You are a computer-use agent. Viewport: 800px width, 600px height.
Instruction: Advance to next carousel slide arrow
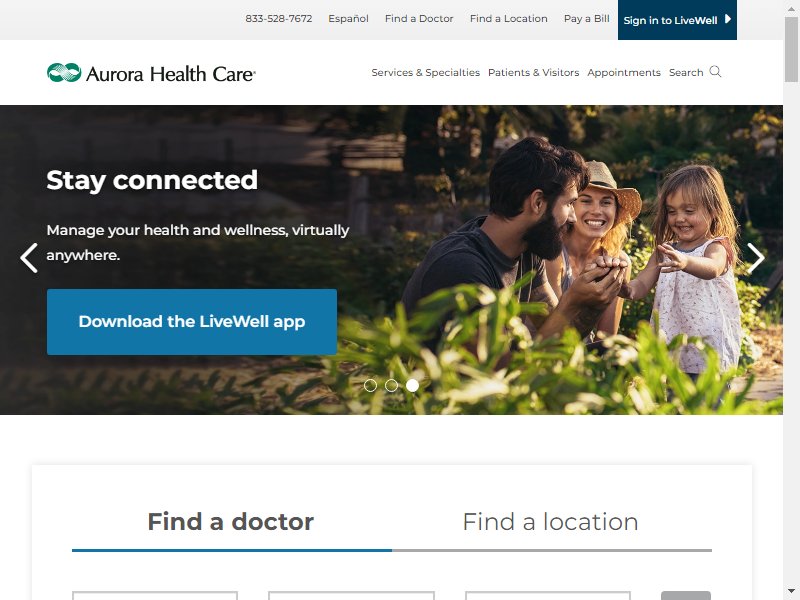point(756,258)
